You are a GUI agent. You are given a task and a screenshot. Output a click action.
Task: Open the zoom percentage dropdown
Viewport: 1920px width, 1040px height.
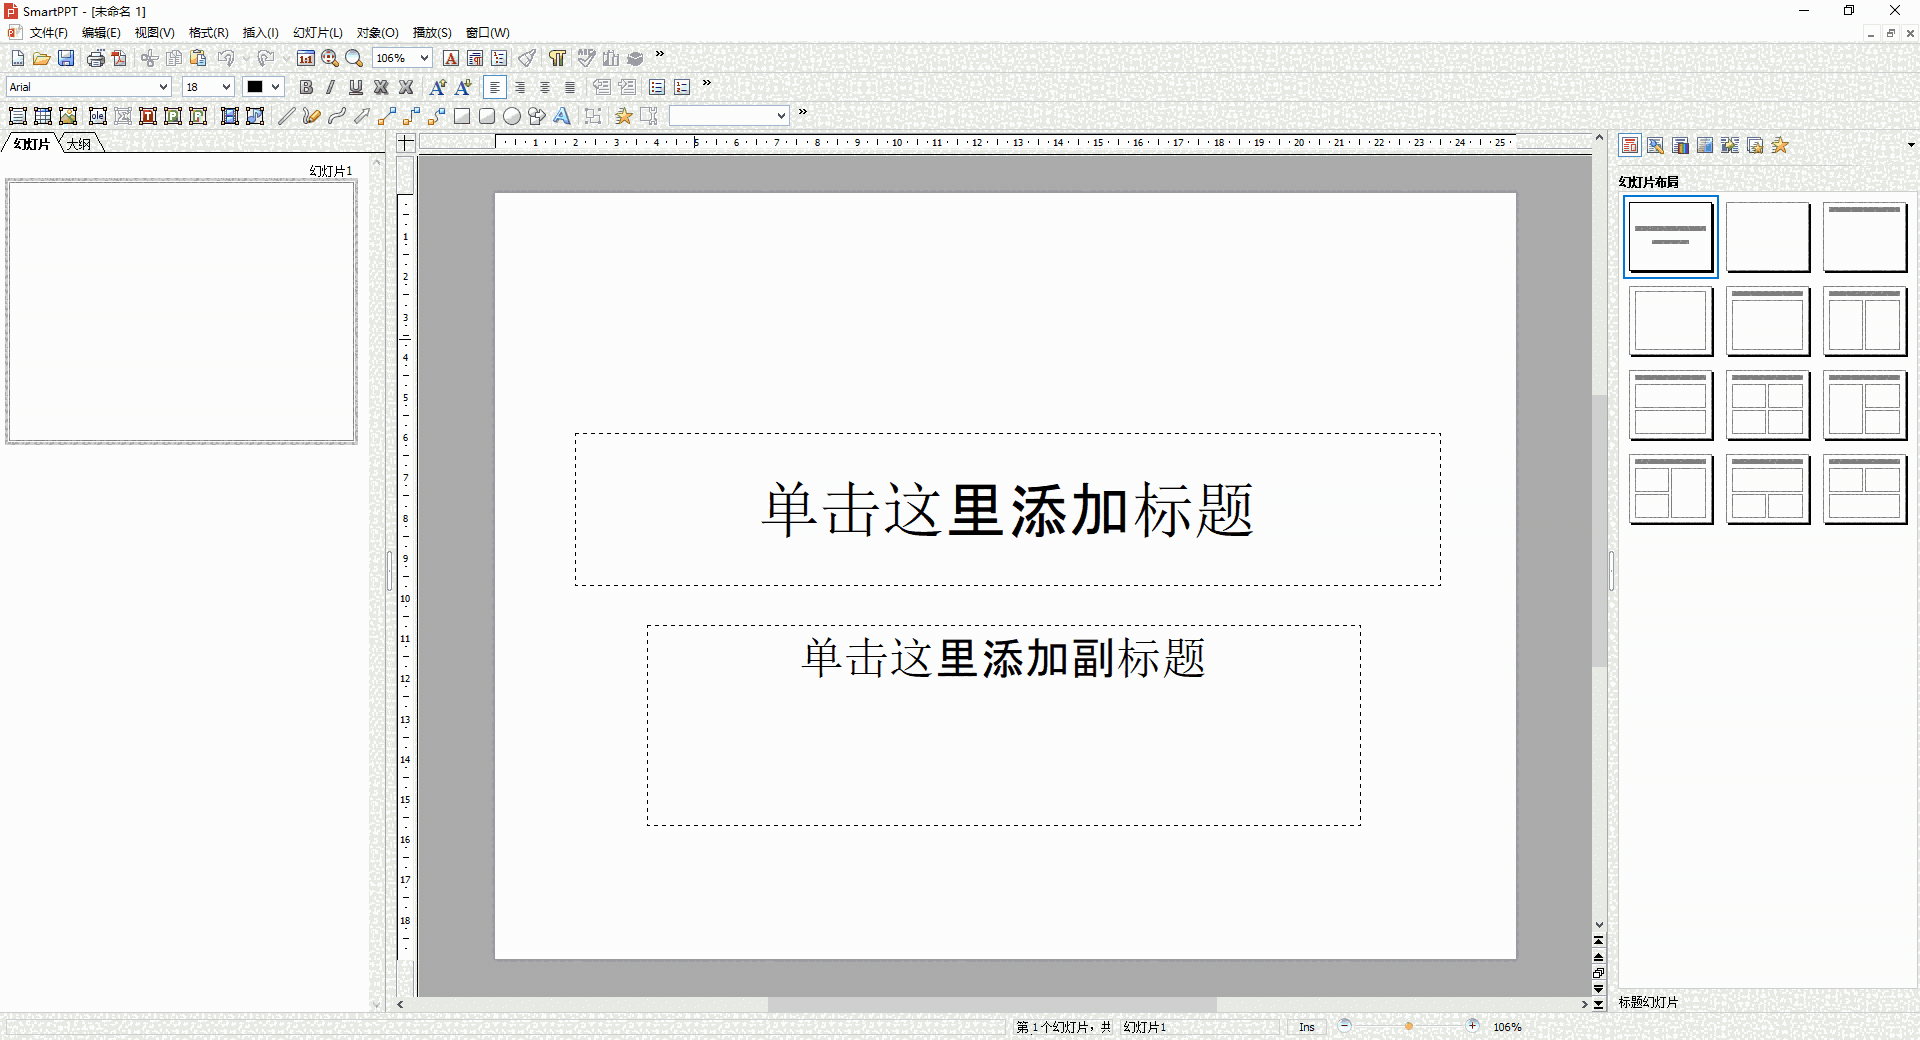point(421,58)
